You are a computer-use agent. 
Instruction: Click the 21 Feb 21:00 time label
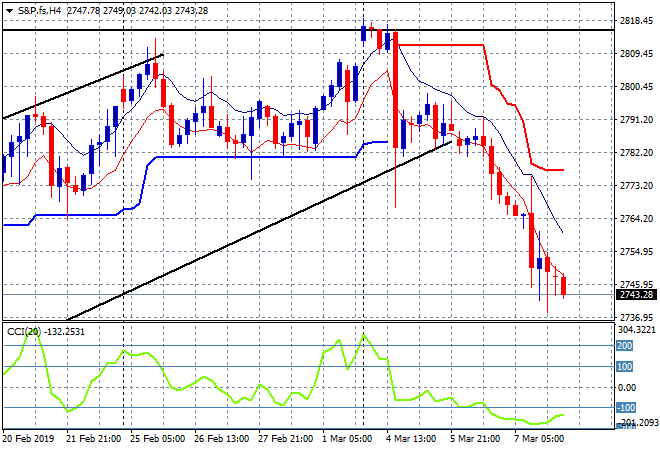click(x=93, y=439)
